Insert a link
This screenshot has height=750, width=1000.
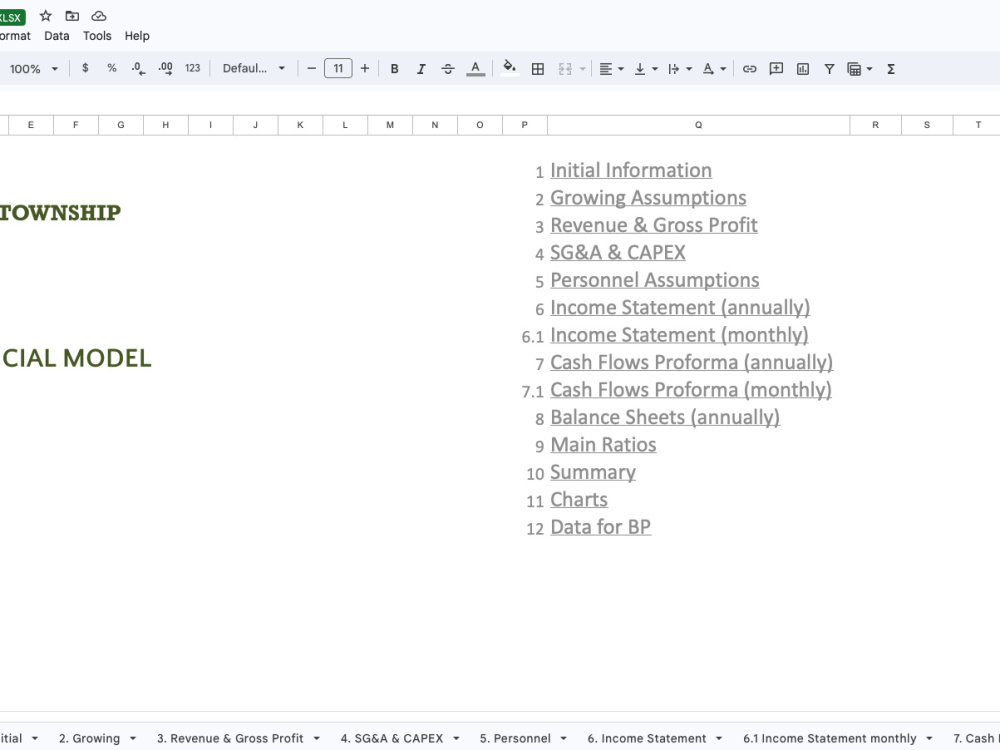tap(749, 69)
